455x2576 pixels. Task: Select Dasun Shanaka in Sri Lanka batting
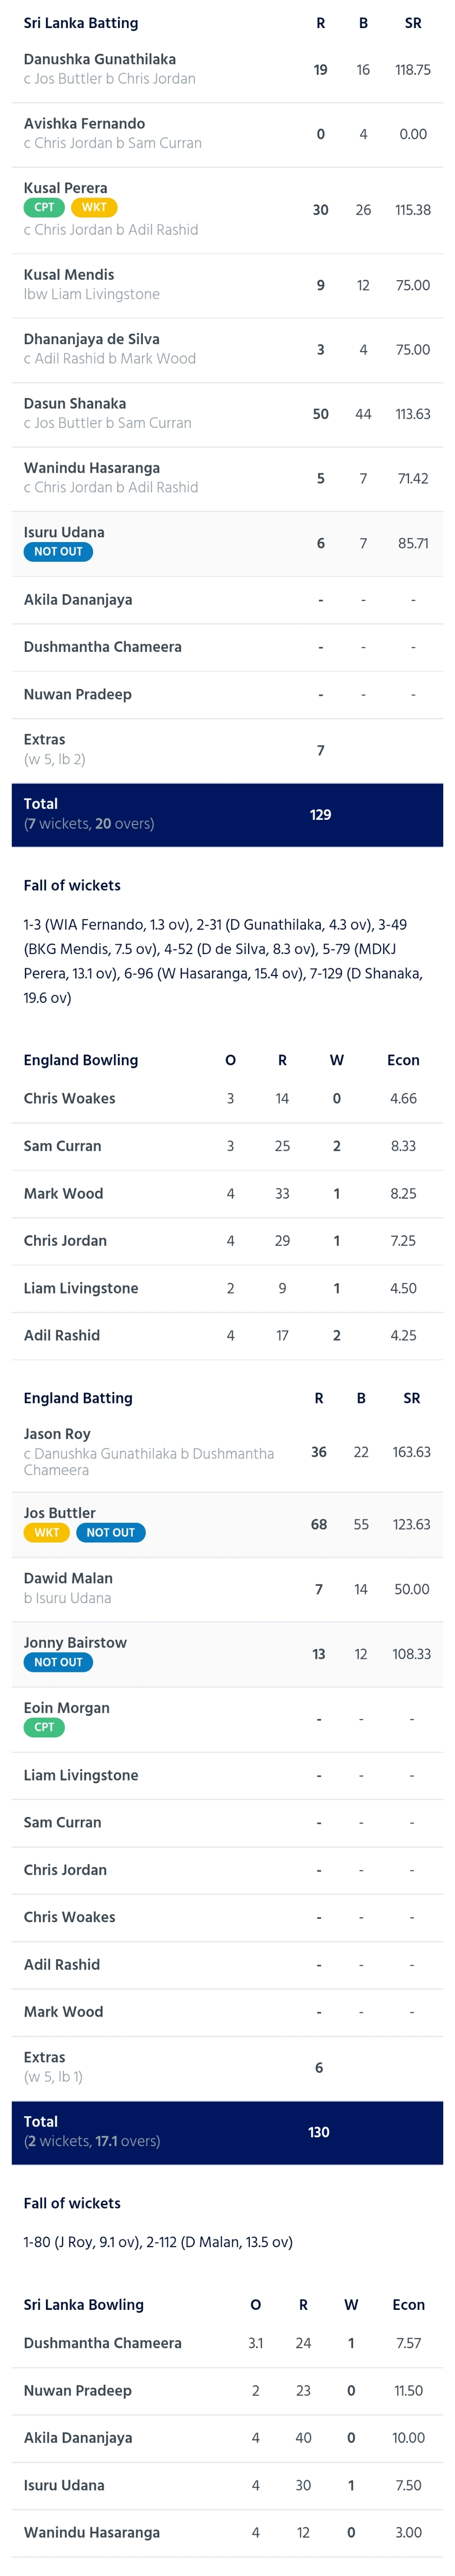pos(227,414)
